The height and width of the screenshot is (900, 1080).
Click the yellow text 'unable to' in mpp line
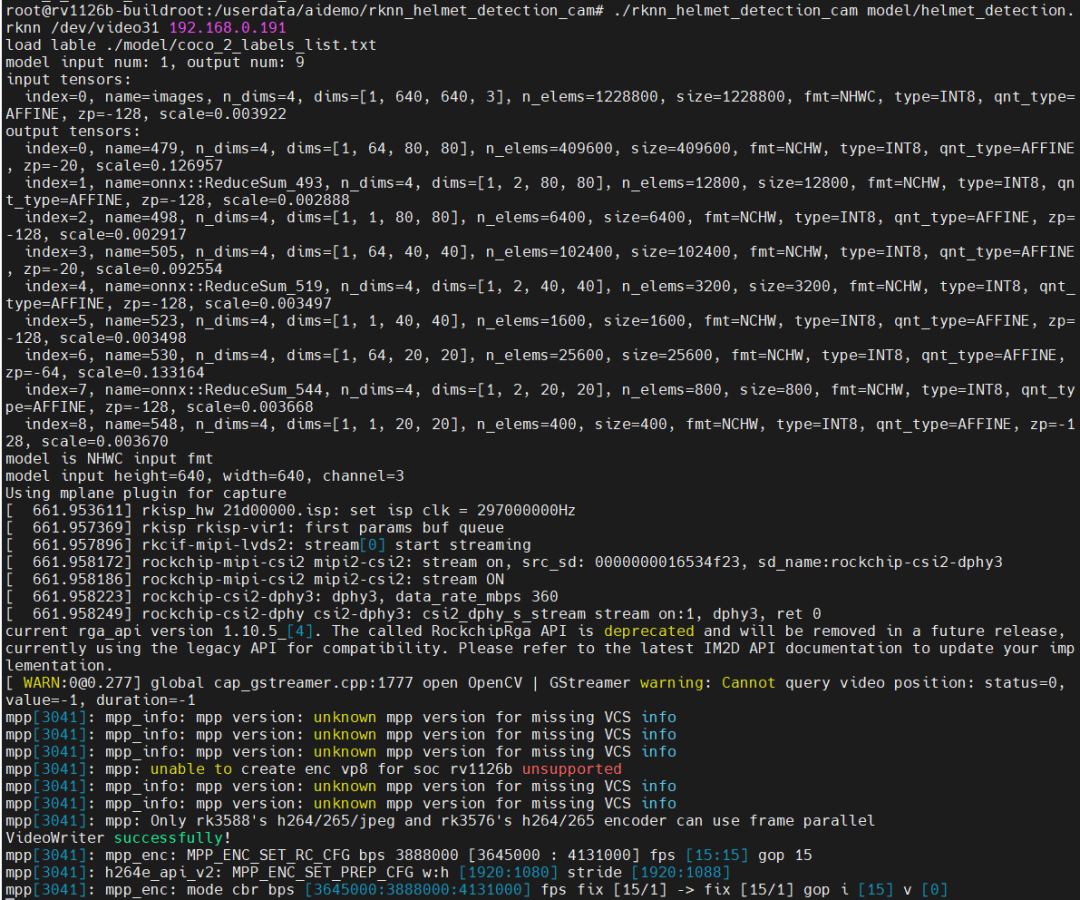pyautogui.click(x=191, y=768)
